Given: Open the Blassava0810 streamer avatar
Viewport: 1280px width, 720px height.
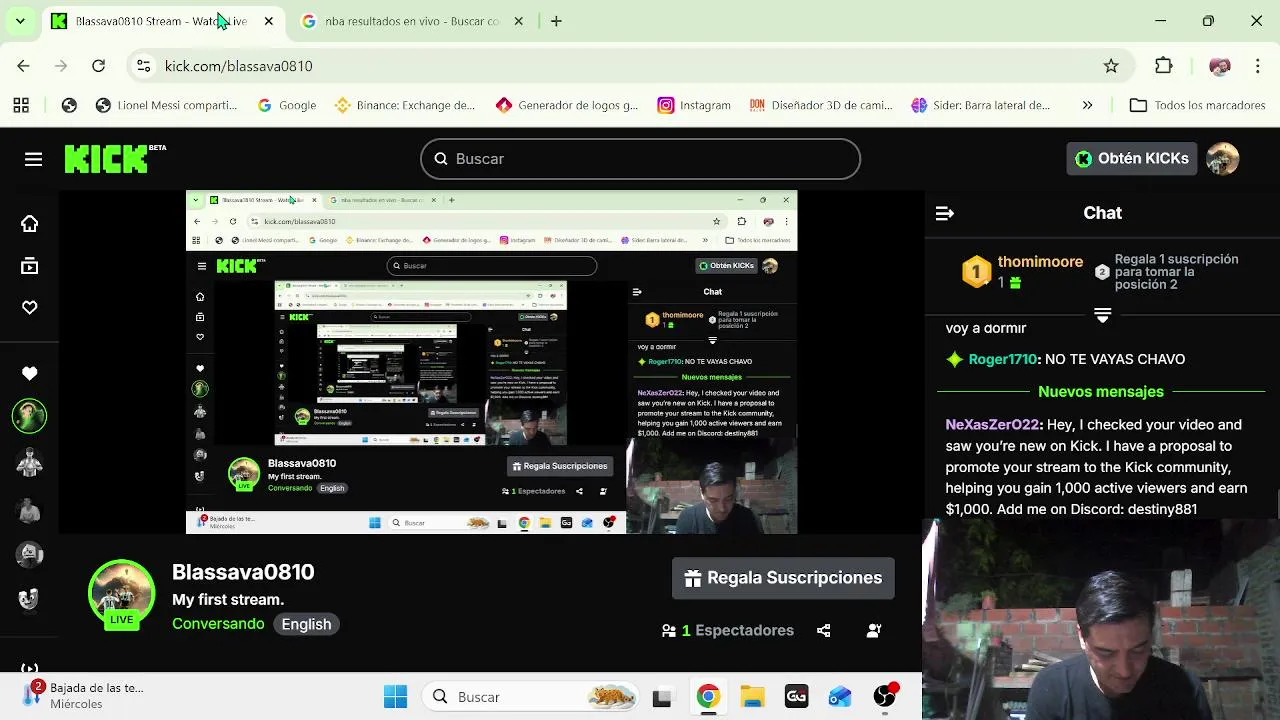Looking at the screenshot, I should 122,594.
